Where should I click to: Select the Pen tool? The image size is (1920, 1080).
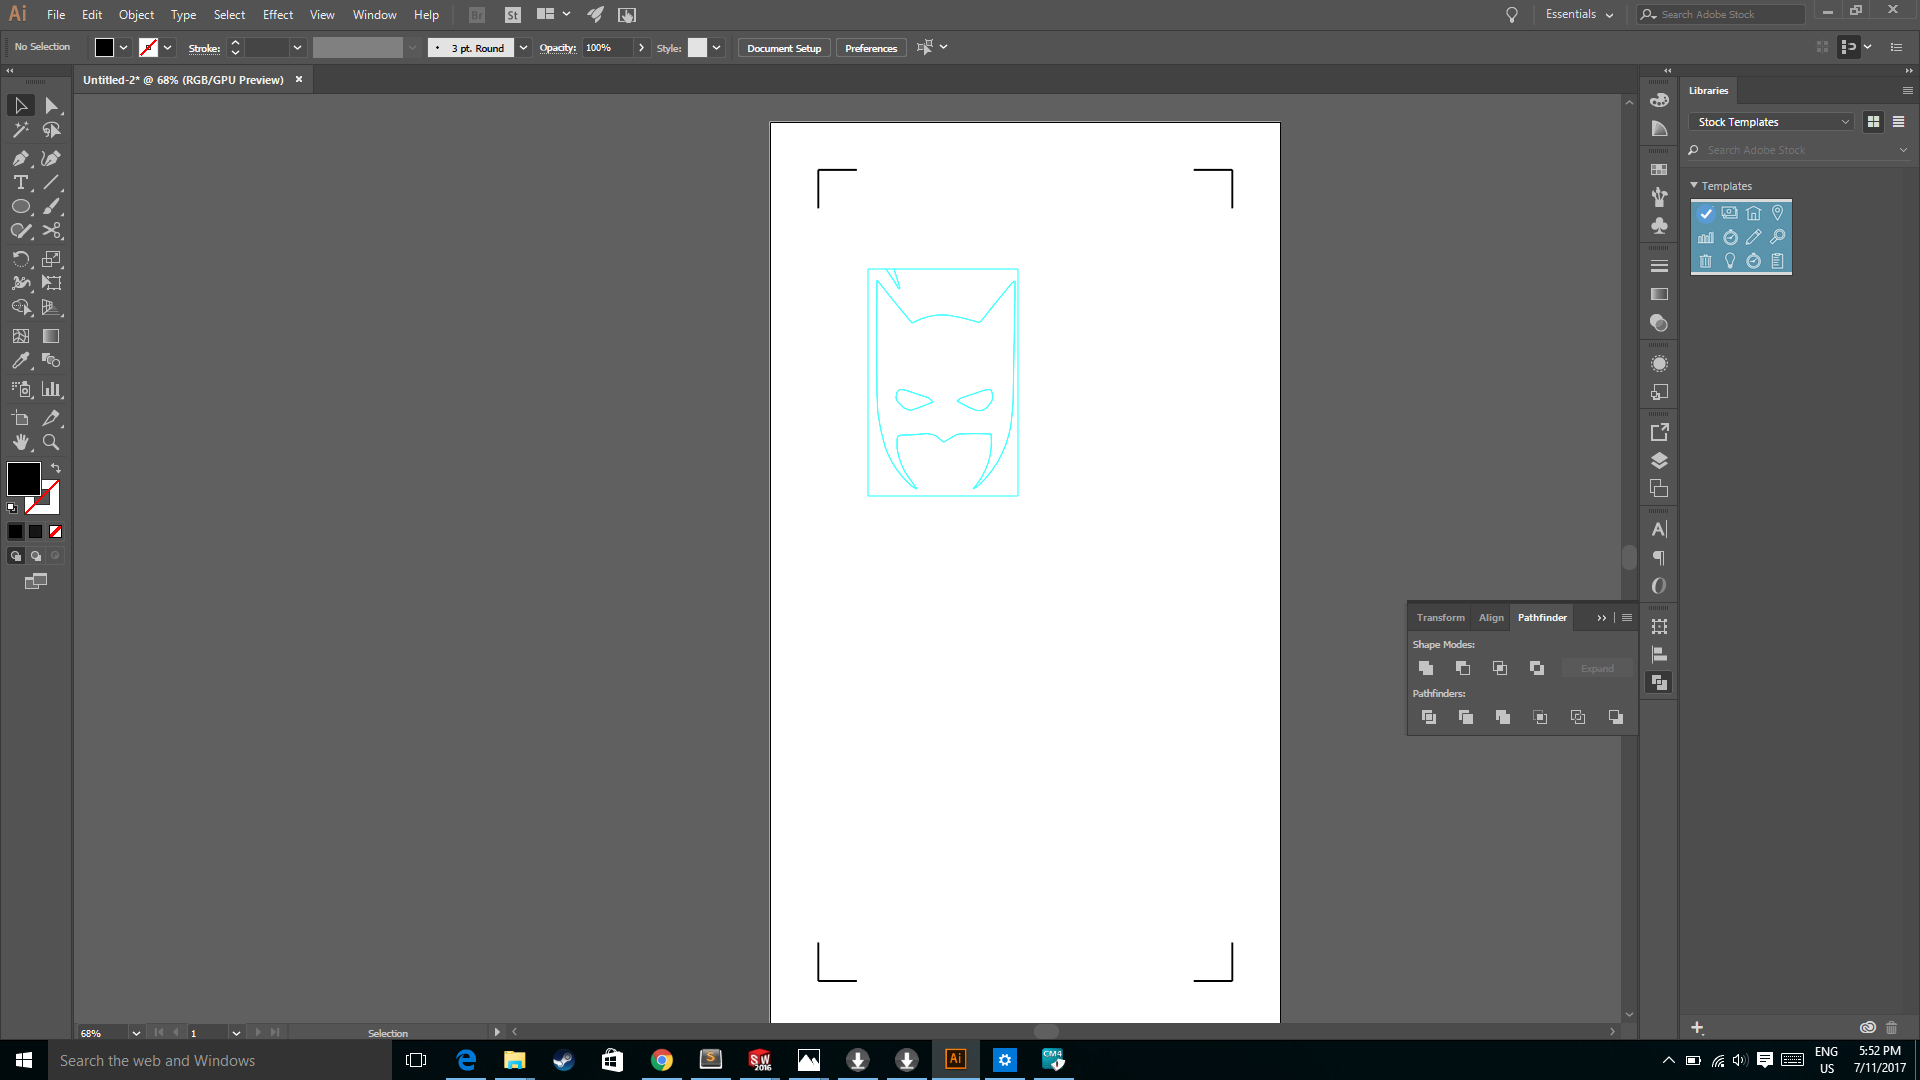point(21,158)
